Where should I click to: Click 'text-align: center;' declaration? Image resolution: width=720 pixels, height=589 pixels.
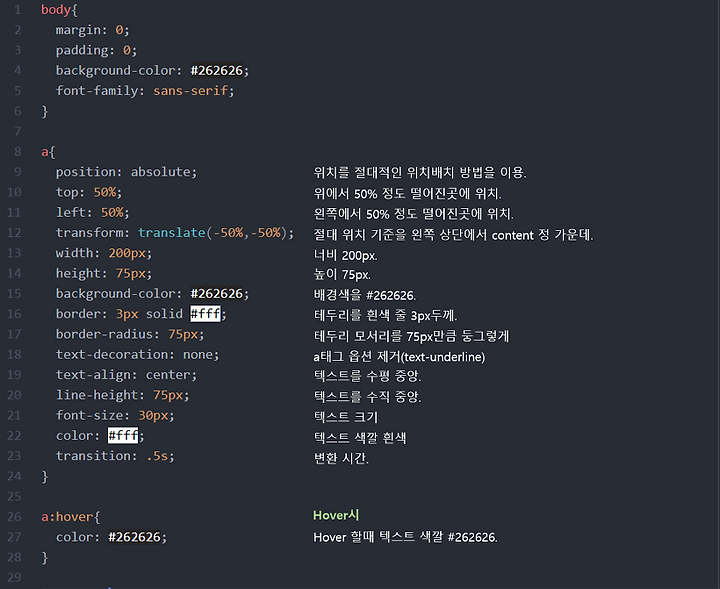click(x=126, y=375)
